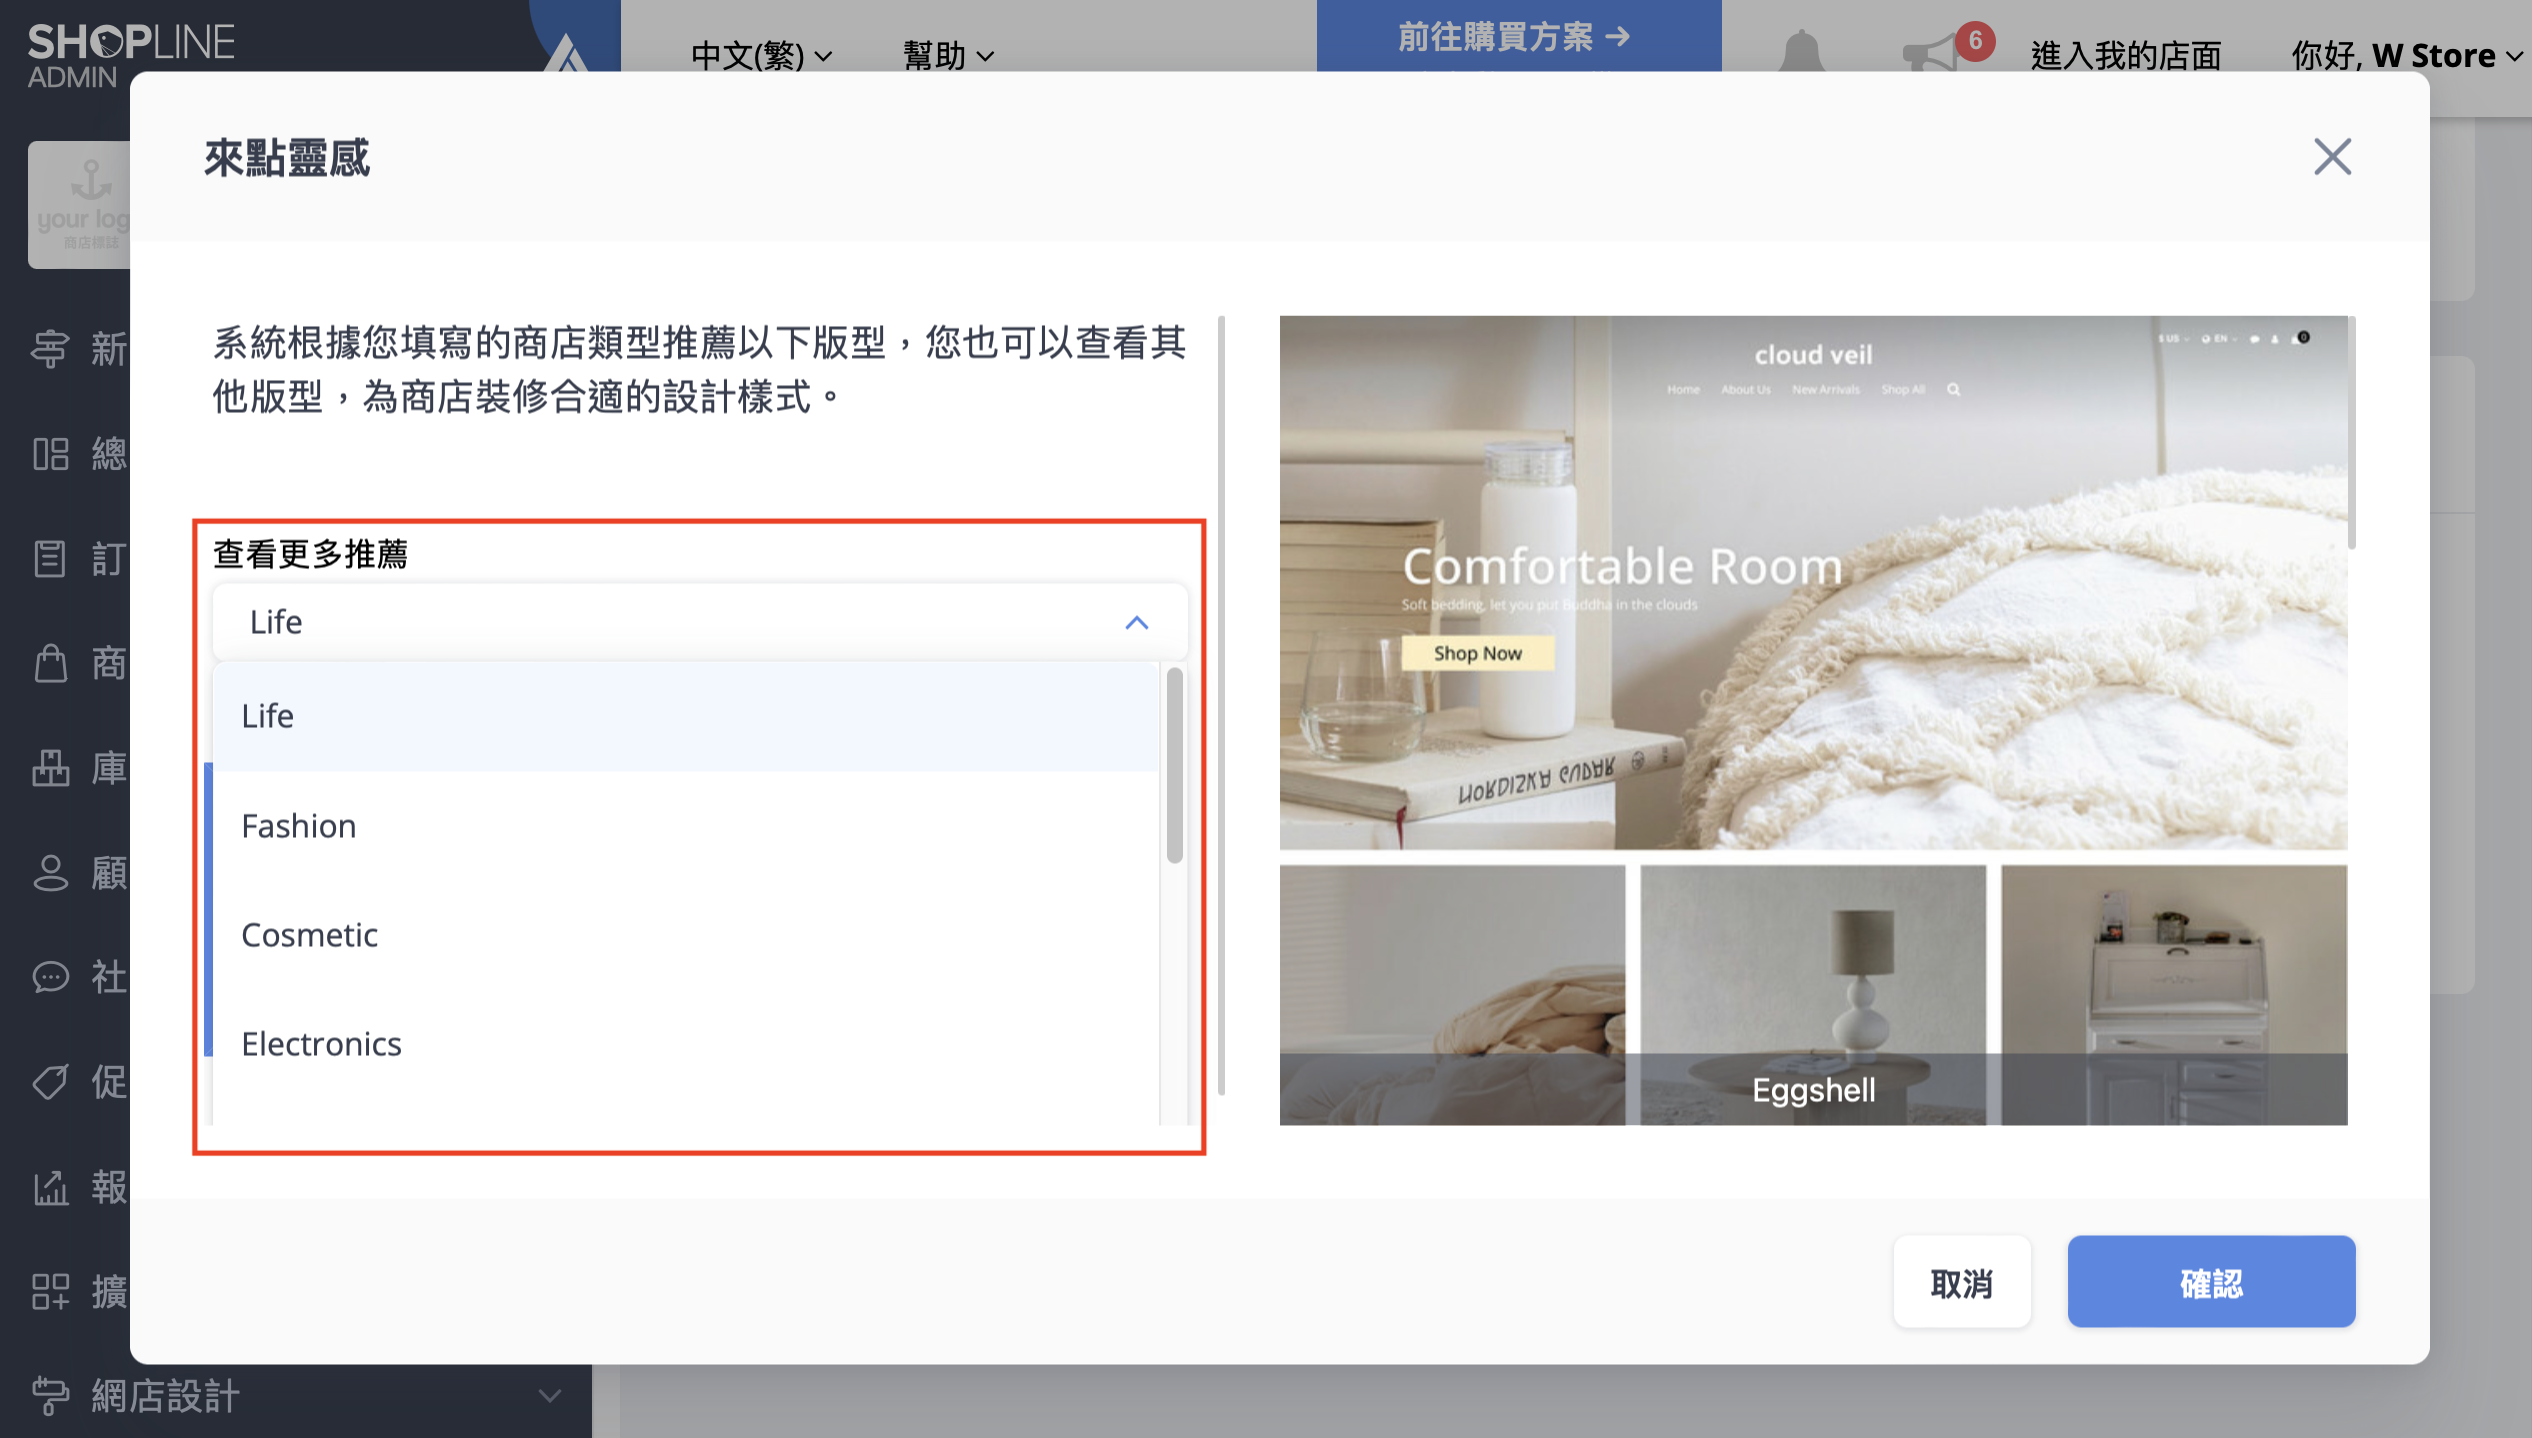Screen dimensions: 2532x1438
Task: Open the orders list sidebar icon
Action: pyautogui.click(x=50, y=559)
